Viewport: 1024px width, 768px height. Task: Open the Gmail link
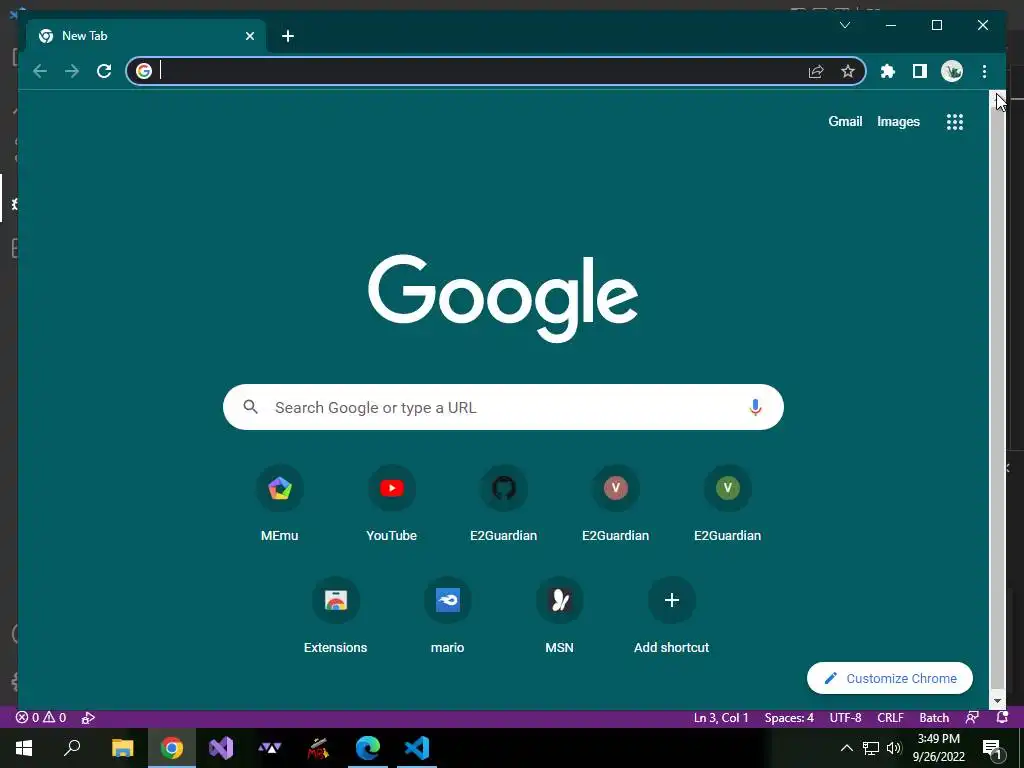coord(845,121)
